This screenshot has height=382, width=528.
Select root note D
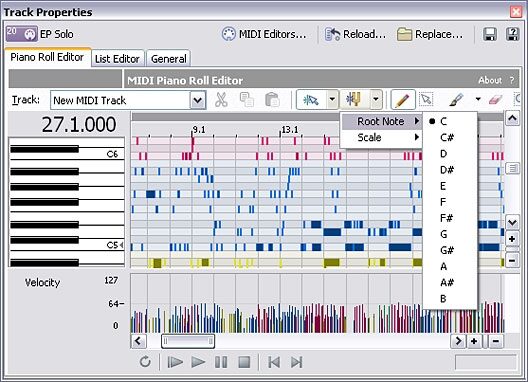(450, 154)
